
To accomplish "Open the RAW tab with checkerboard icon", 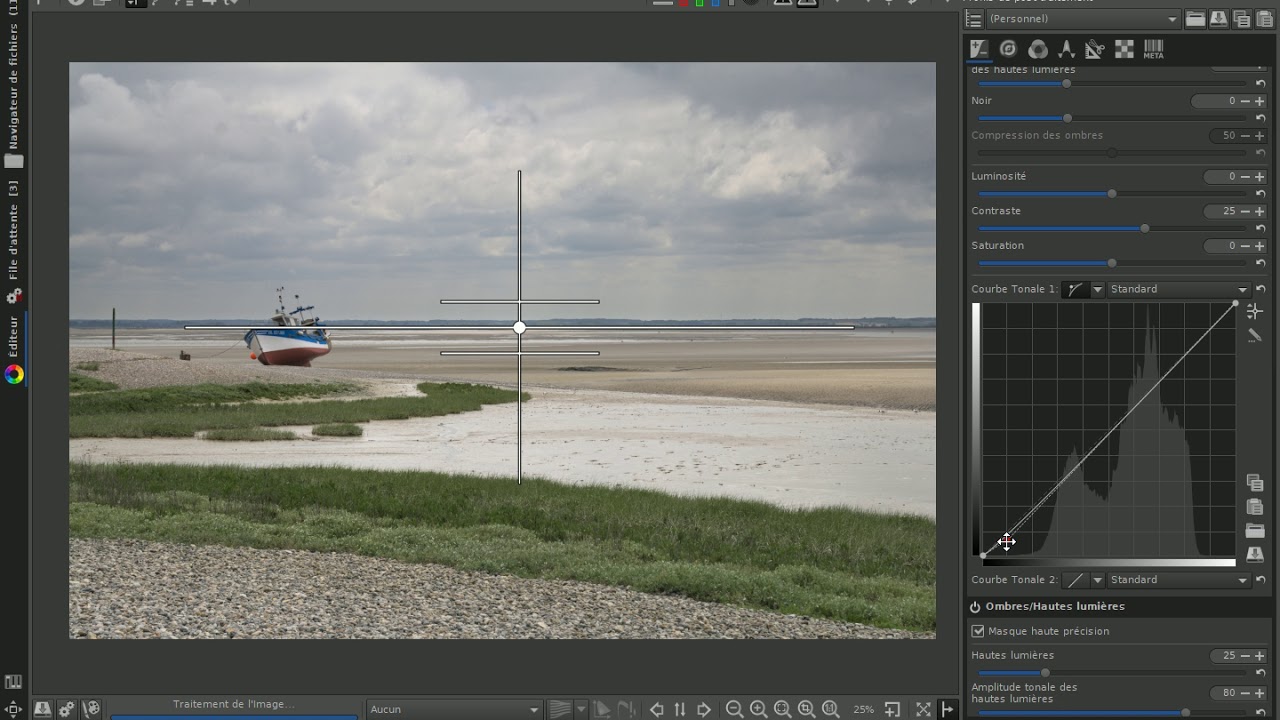I will coord(1124,49).
